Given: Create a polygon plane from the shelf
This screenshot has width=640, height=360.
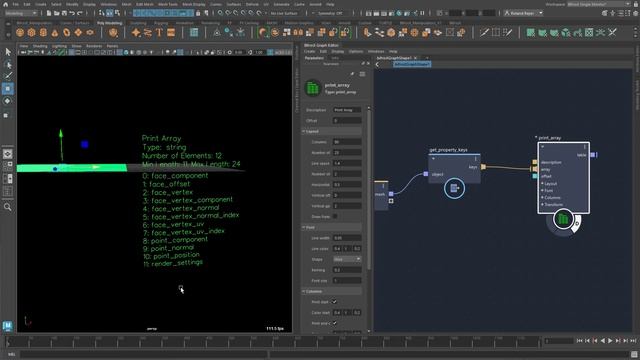Looking at the screenshot, I should point(78,33).
